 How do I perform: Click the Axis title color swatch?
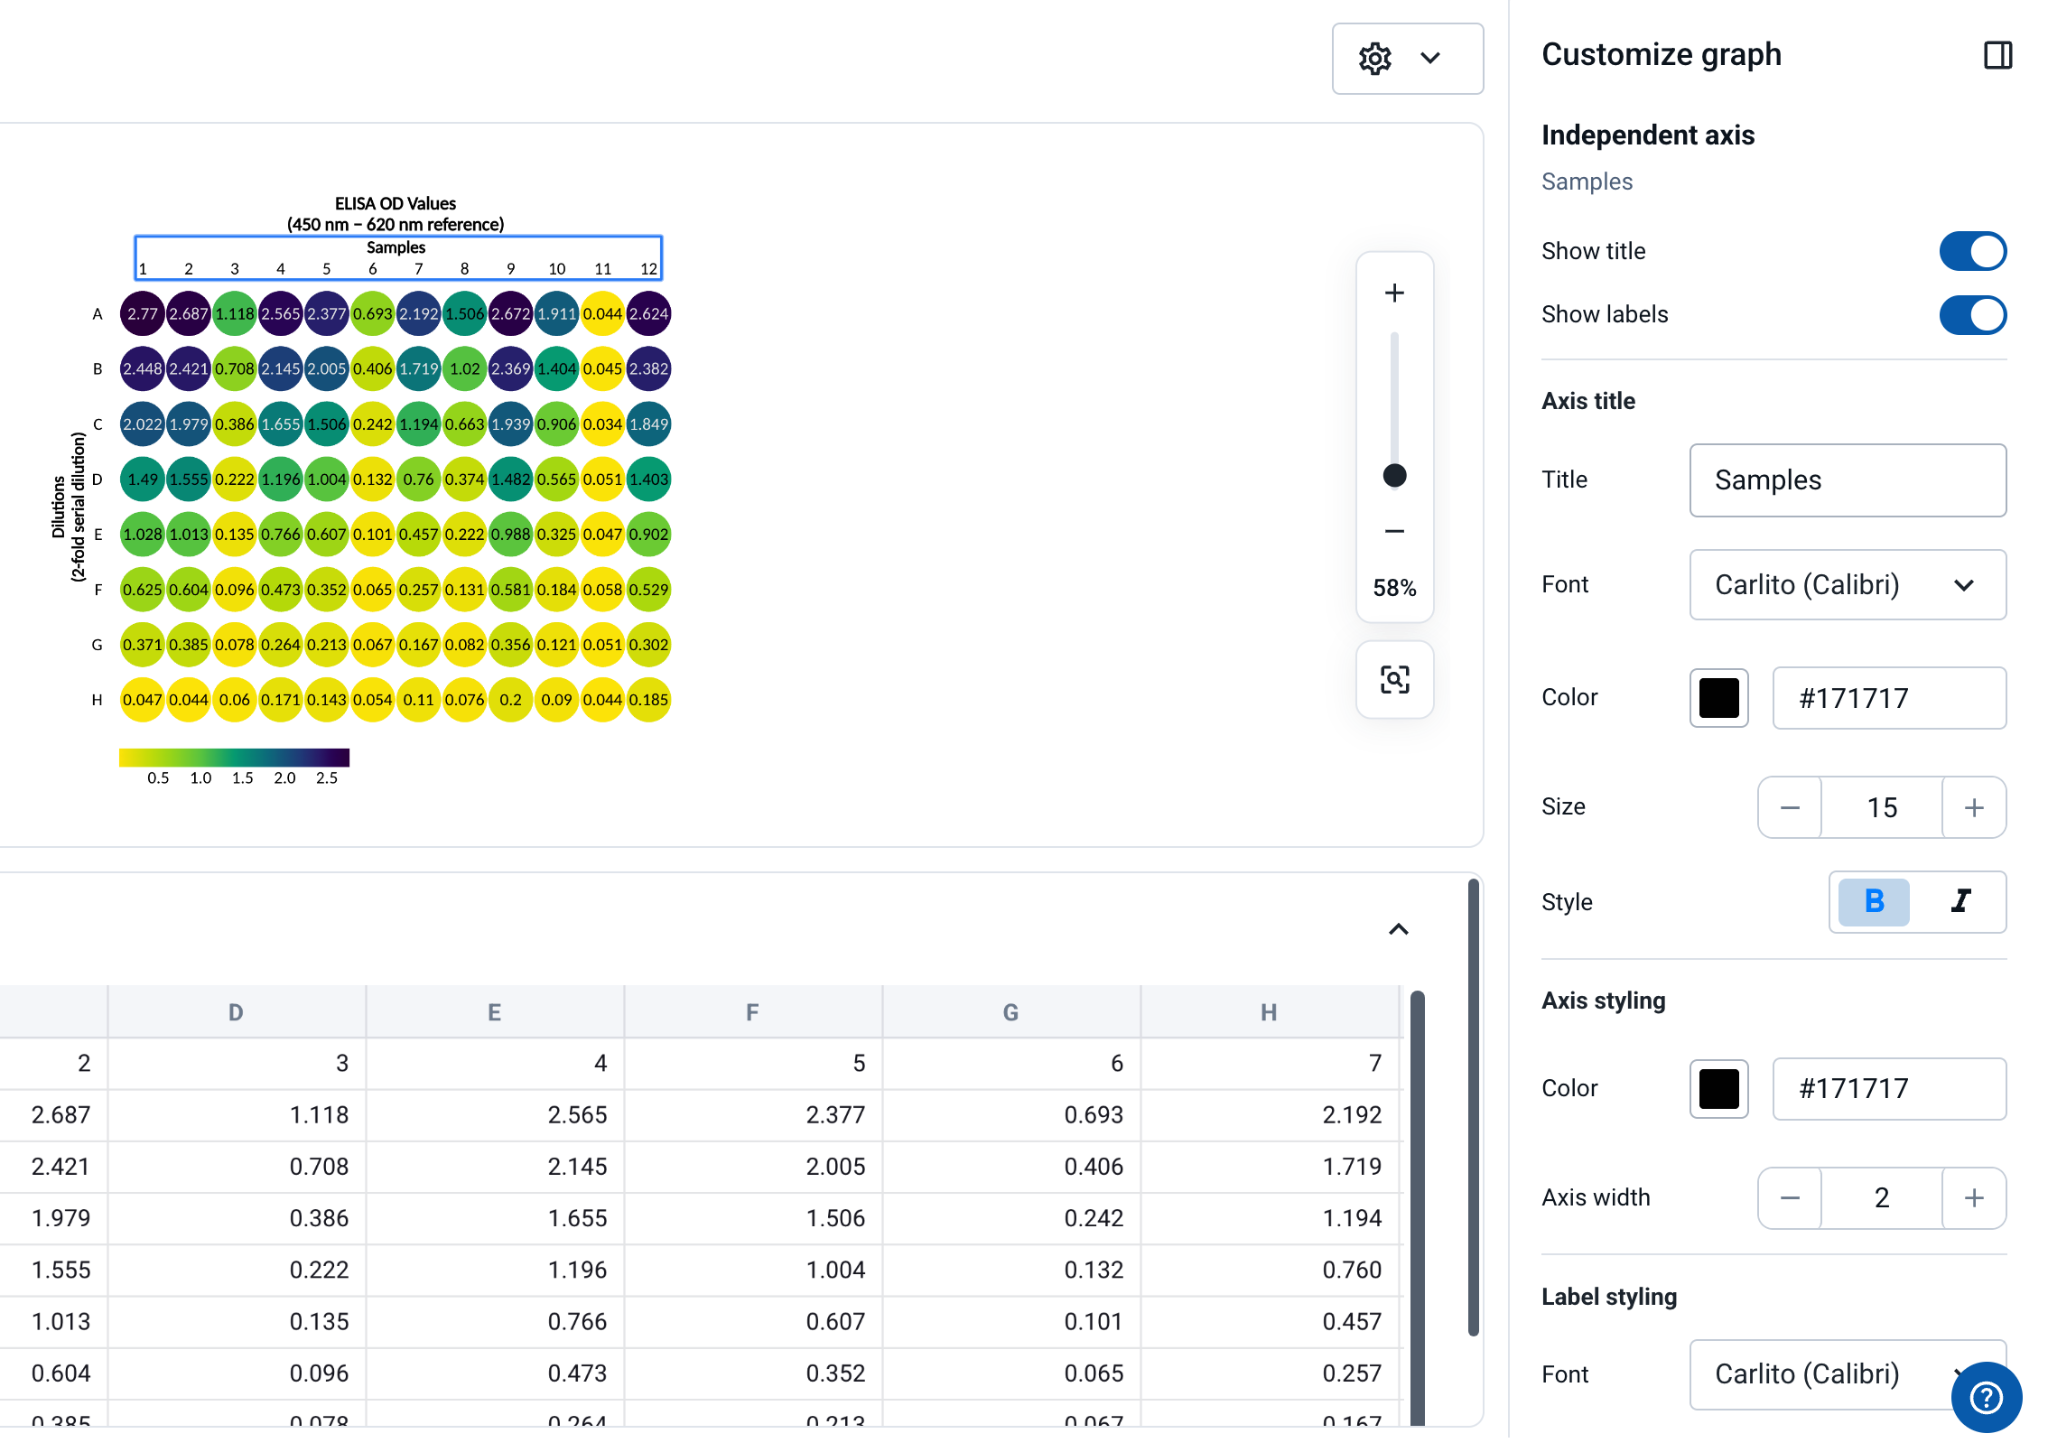click(1719, 698)
